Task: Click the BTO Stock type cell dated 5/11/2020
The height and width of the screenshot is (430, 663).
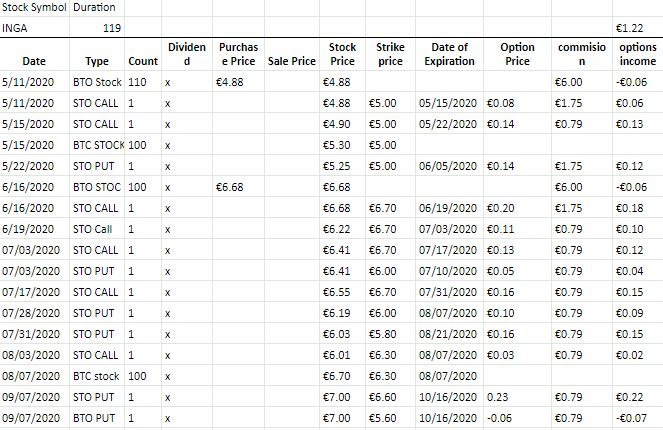Action: (97, 82)
